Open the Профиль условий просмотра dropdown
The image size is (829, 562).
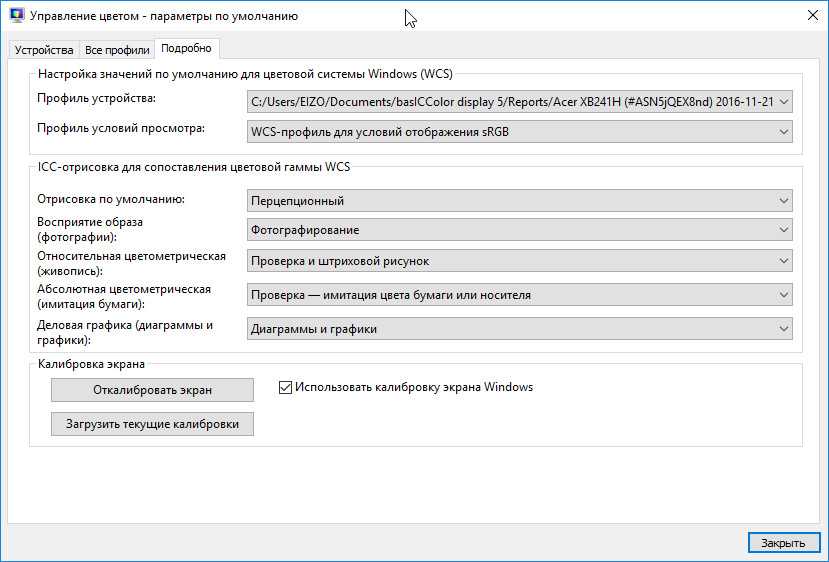coord(519,131)
